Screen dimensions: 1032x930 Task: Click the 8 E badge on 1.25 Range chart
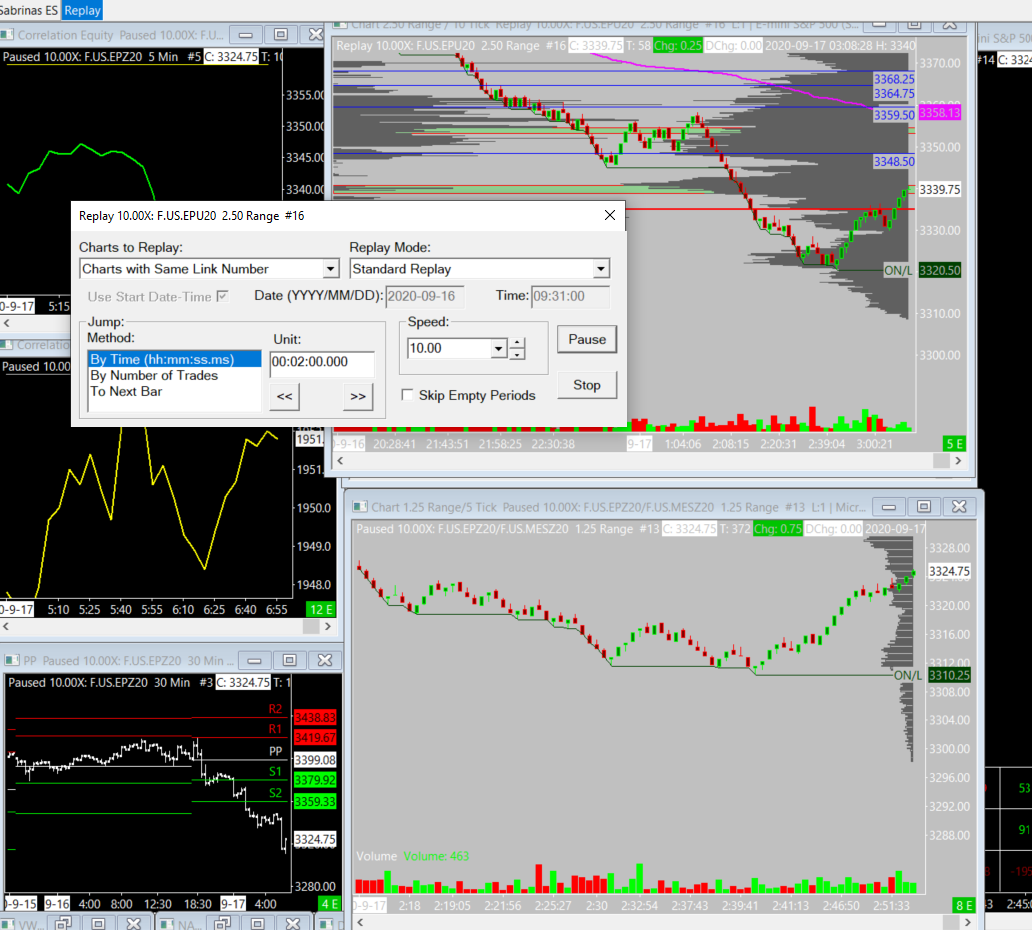[x=964, y=906]
